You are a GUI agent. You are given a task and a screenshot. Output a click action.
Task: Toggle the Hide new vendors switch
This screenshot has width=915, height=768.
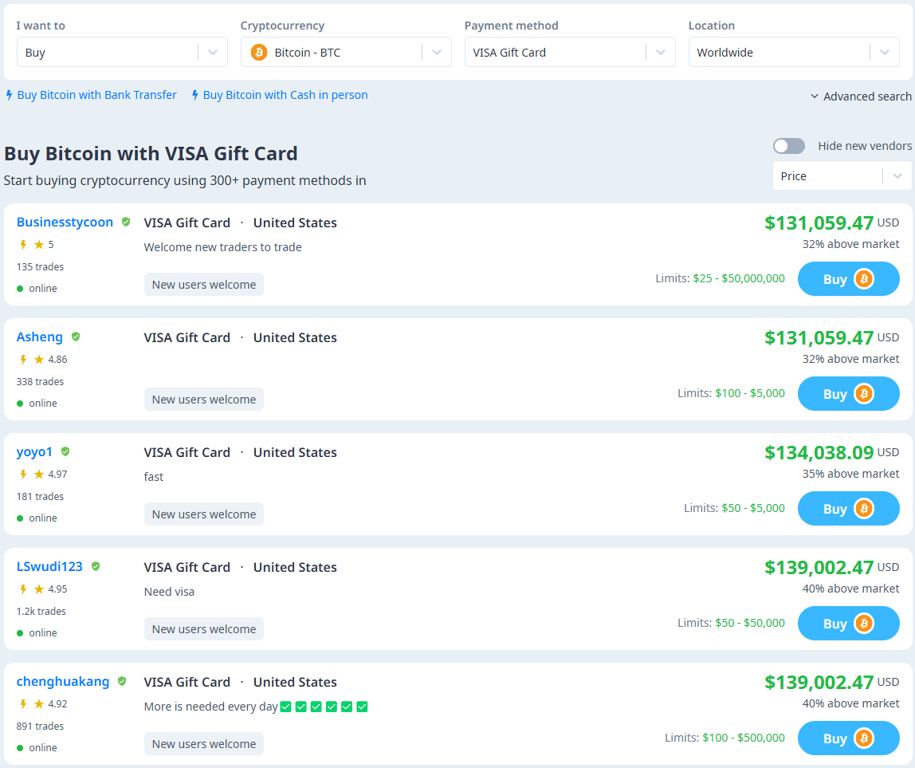click(788, 145)
